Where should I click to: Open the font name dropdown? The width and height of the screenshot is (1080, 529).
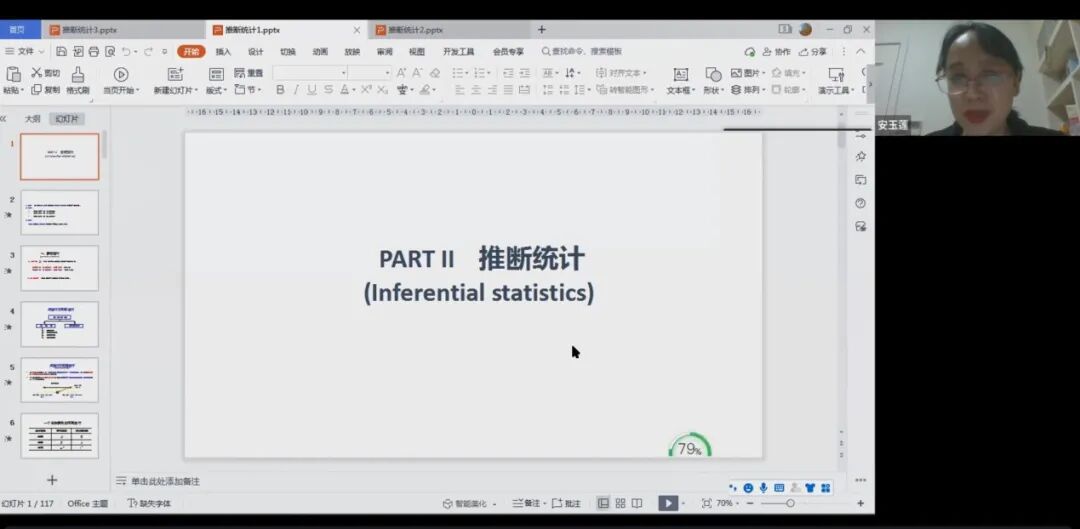pos(344,73)
